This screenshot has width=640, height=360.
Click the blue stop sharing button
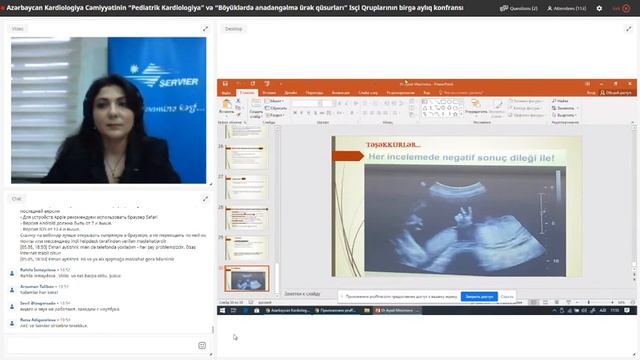pyautogui.click(x=479, y=297)
